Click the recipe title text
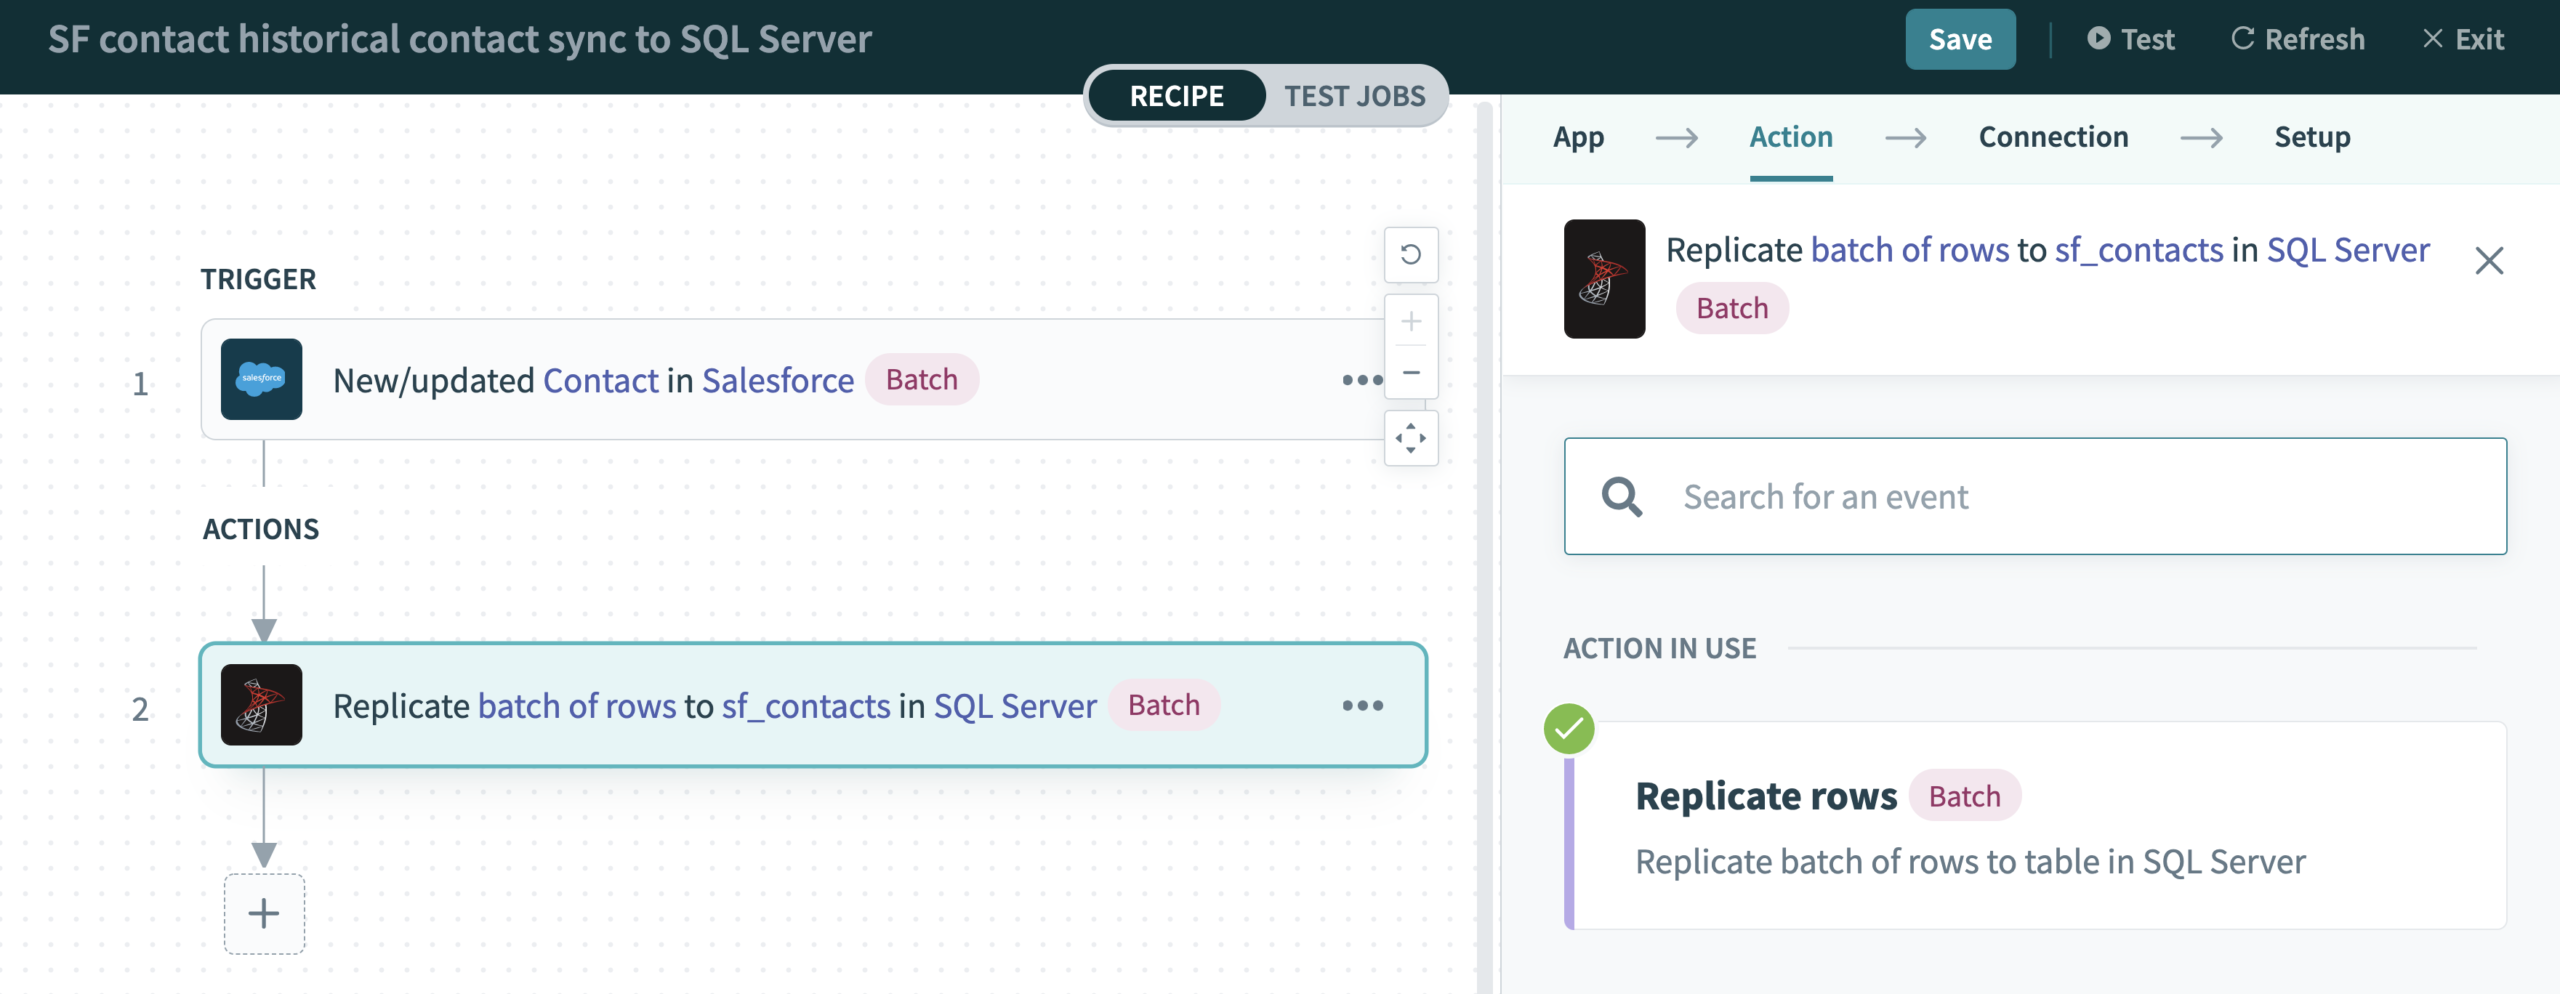The image size is (2560, 994). click(x=460, y=39)
